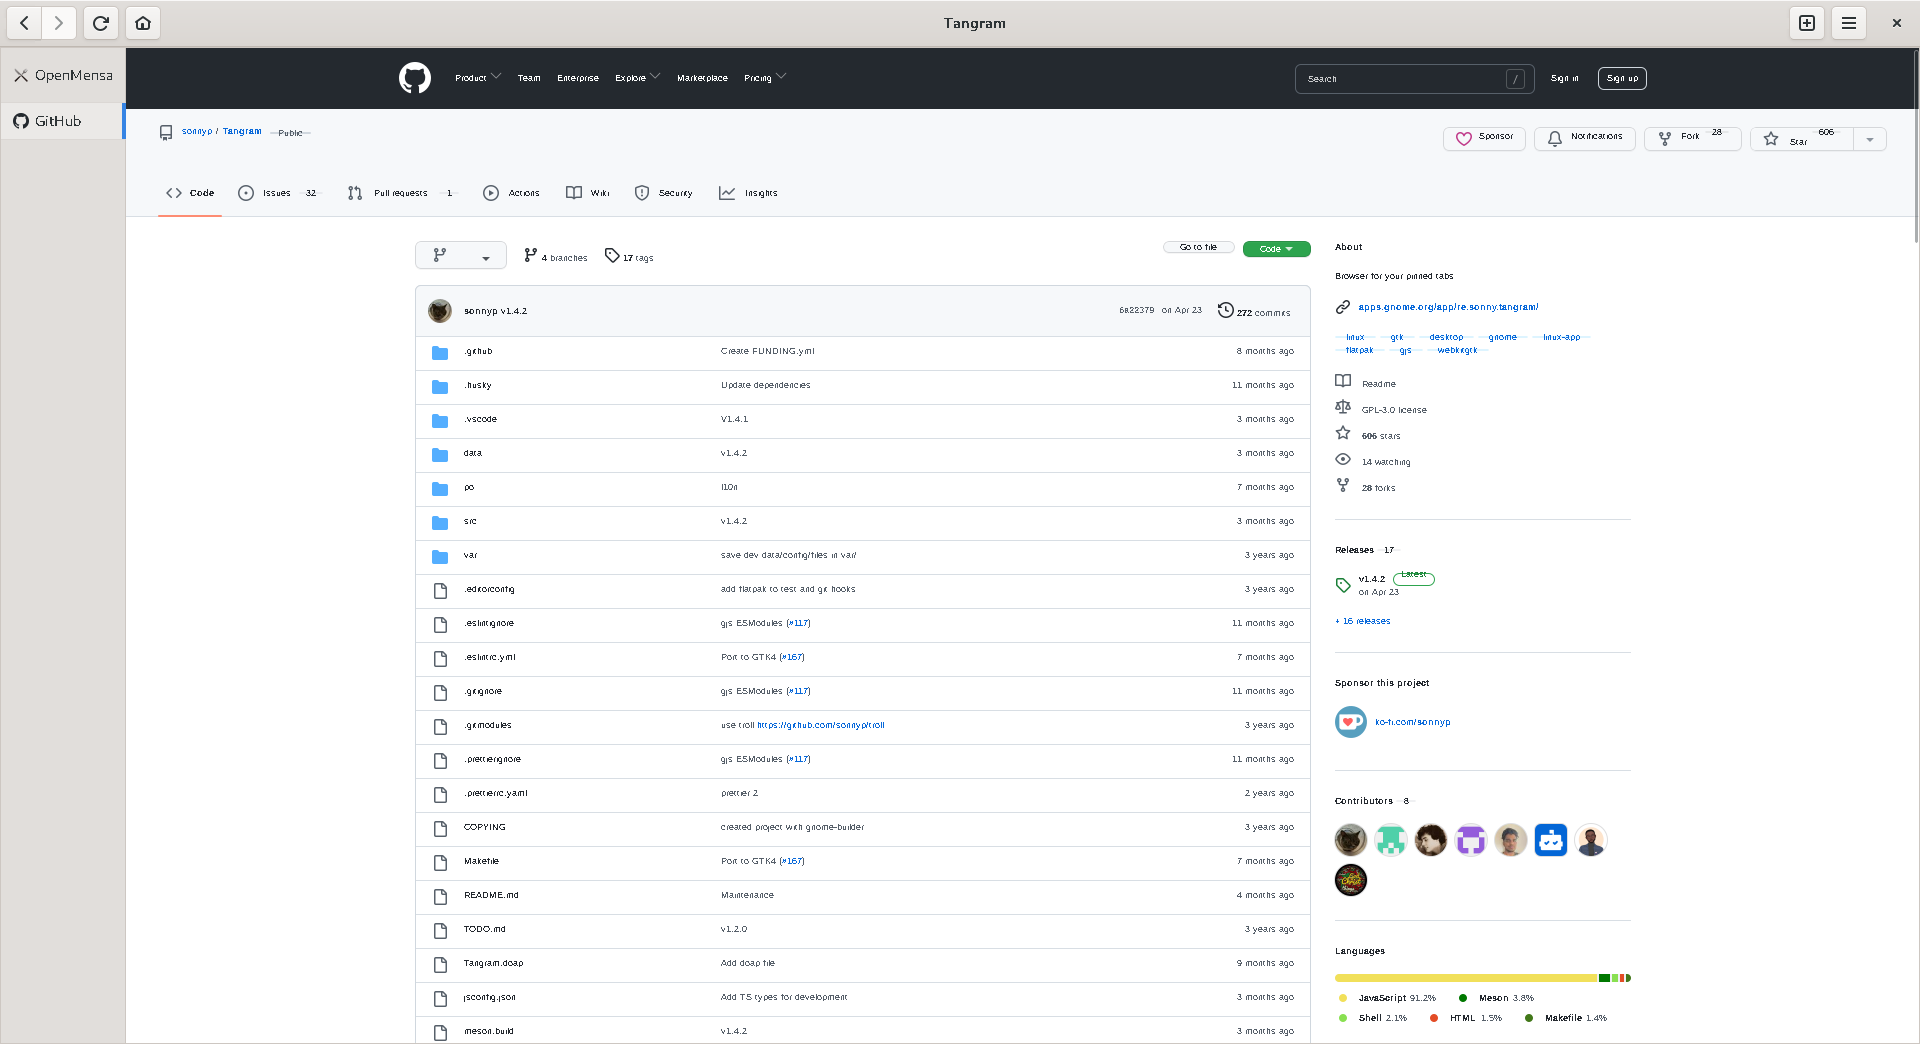Expand the Explore dropdown

point(637,78)
